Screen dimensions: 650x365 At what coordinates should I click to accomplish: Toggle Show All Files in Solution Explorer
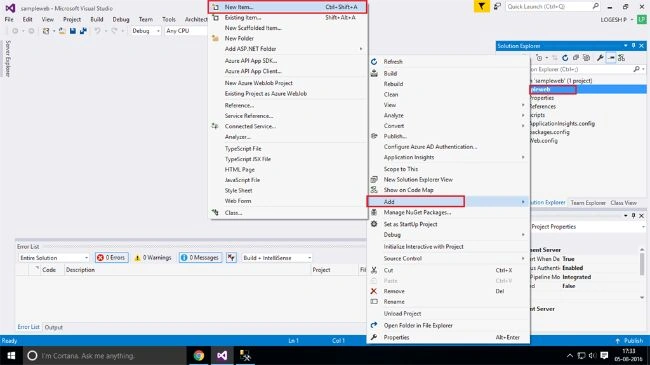click(587, 58)
